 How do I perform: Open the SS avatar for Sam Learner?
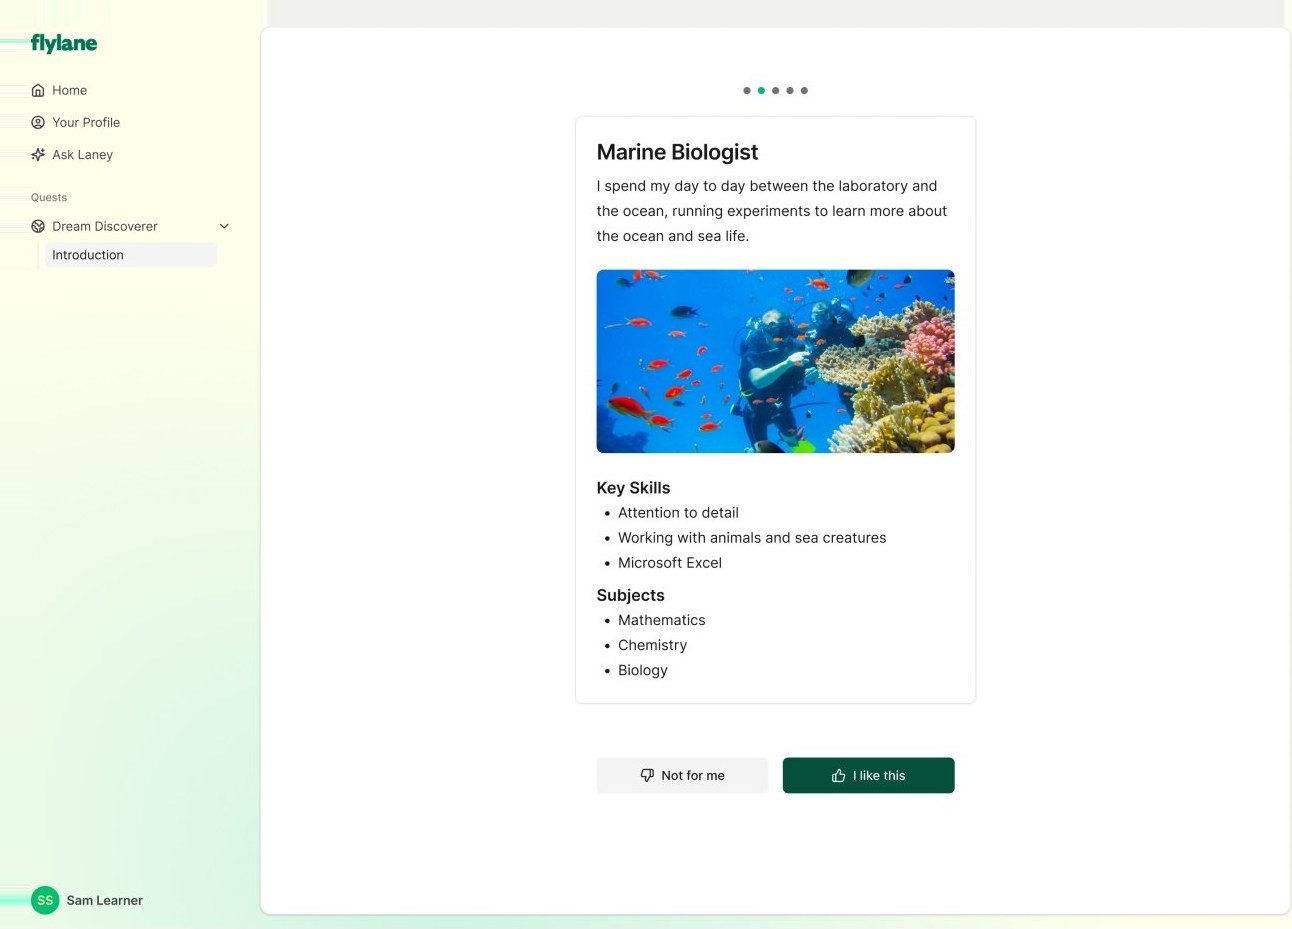tap(45, 900)
